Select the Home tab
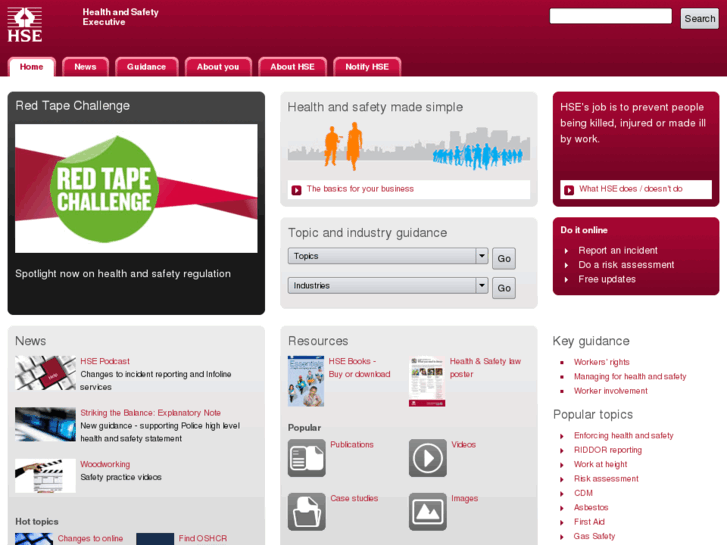This screenshot has height=545, width=727. coord(32,67)
